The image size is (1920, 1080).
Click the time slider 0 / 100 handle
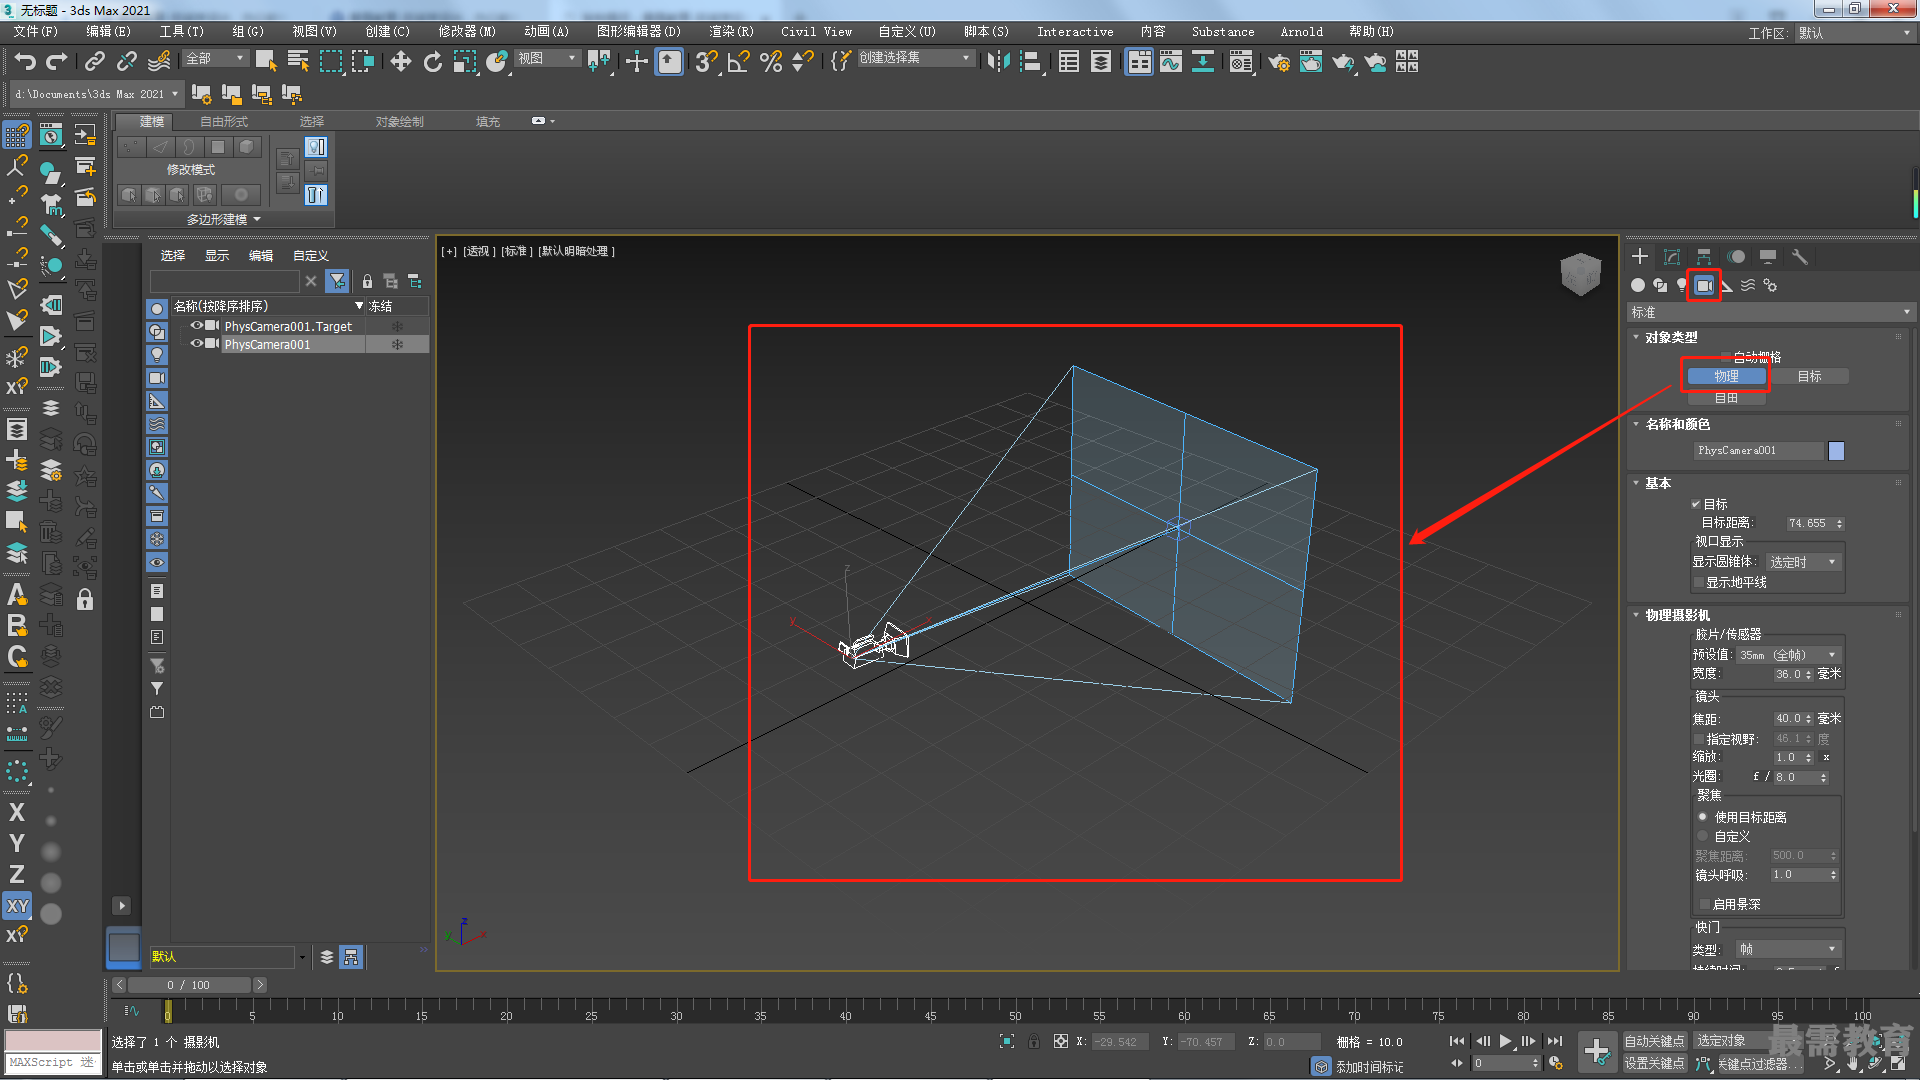click(189, 985)
